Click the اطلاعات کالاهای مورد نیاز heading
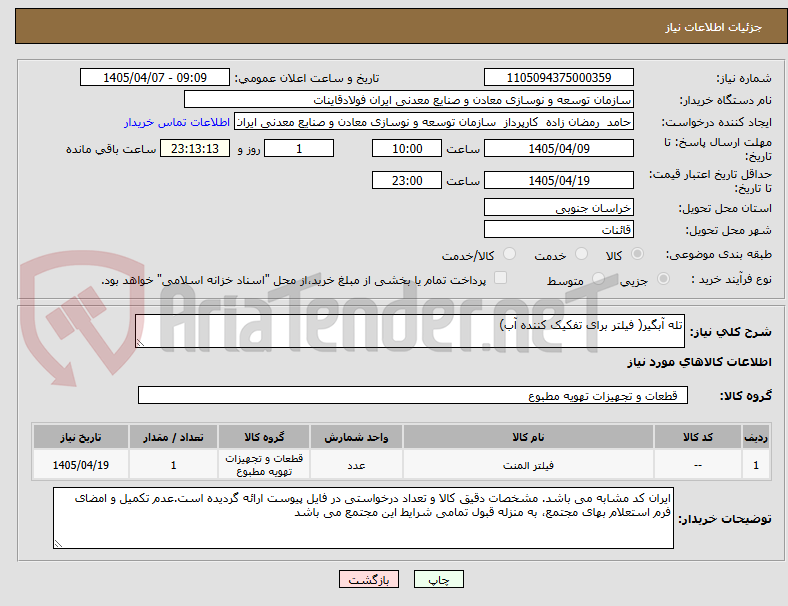Screen dimensions: 788x606 click(699, 362)
